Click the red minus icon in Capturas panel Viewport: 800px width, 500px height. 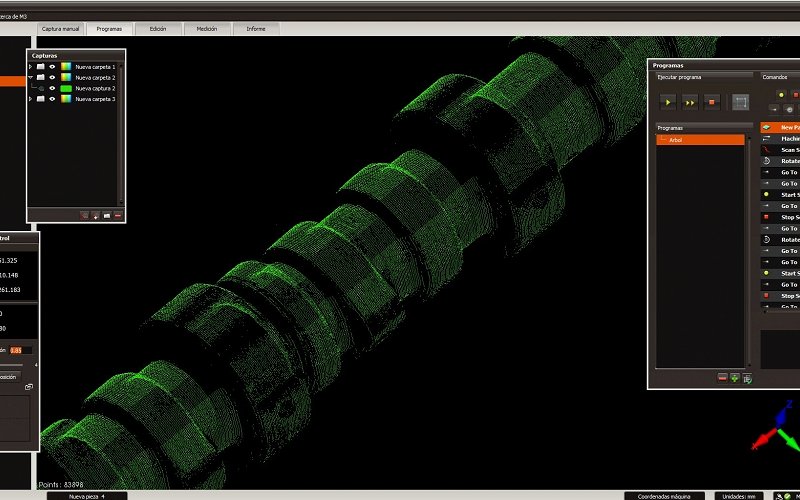(x=118, y=215)
